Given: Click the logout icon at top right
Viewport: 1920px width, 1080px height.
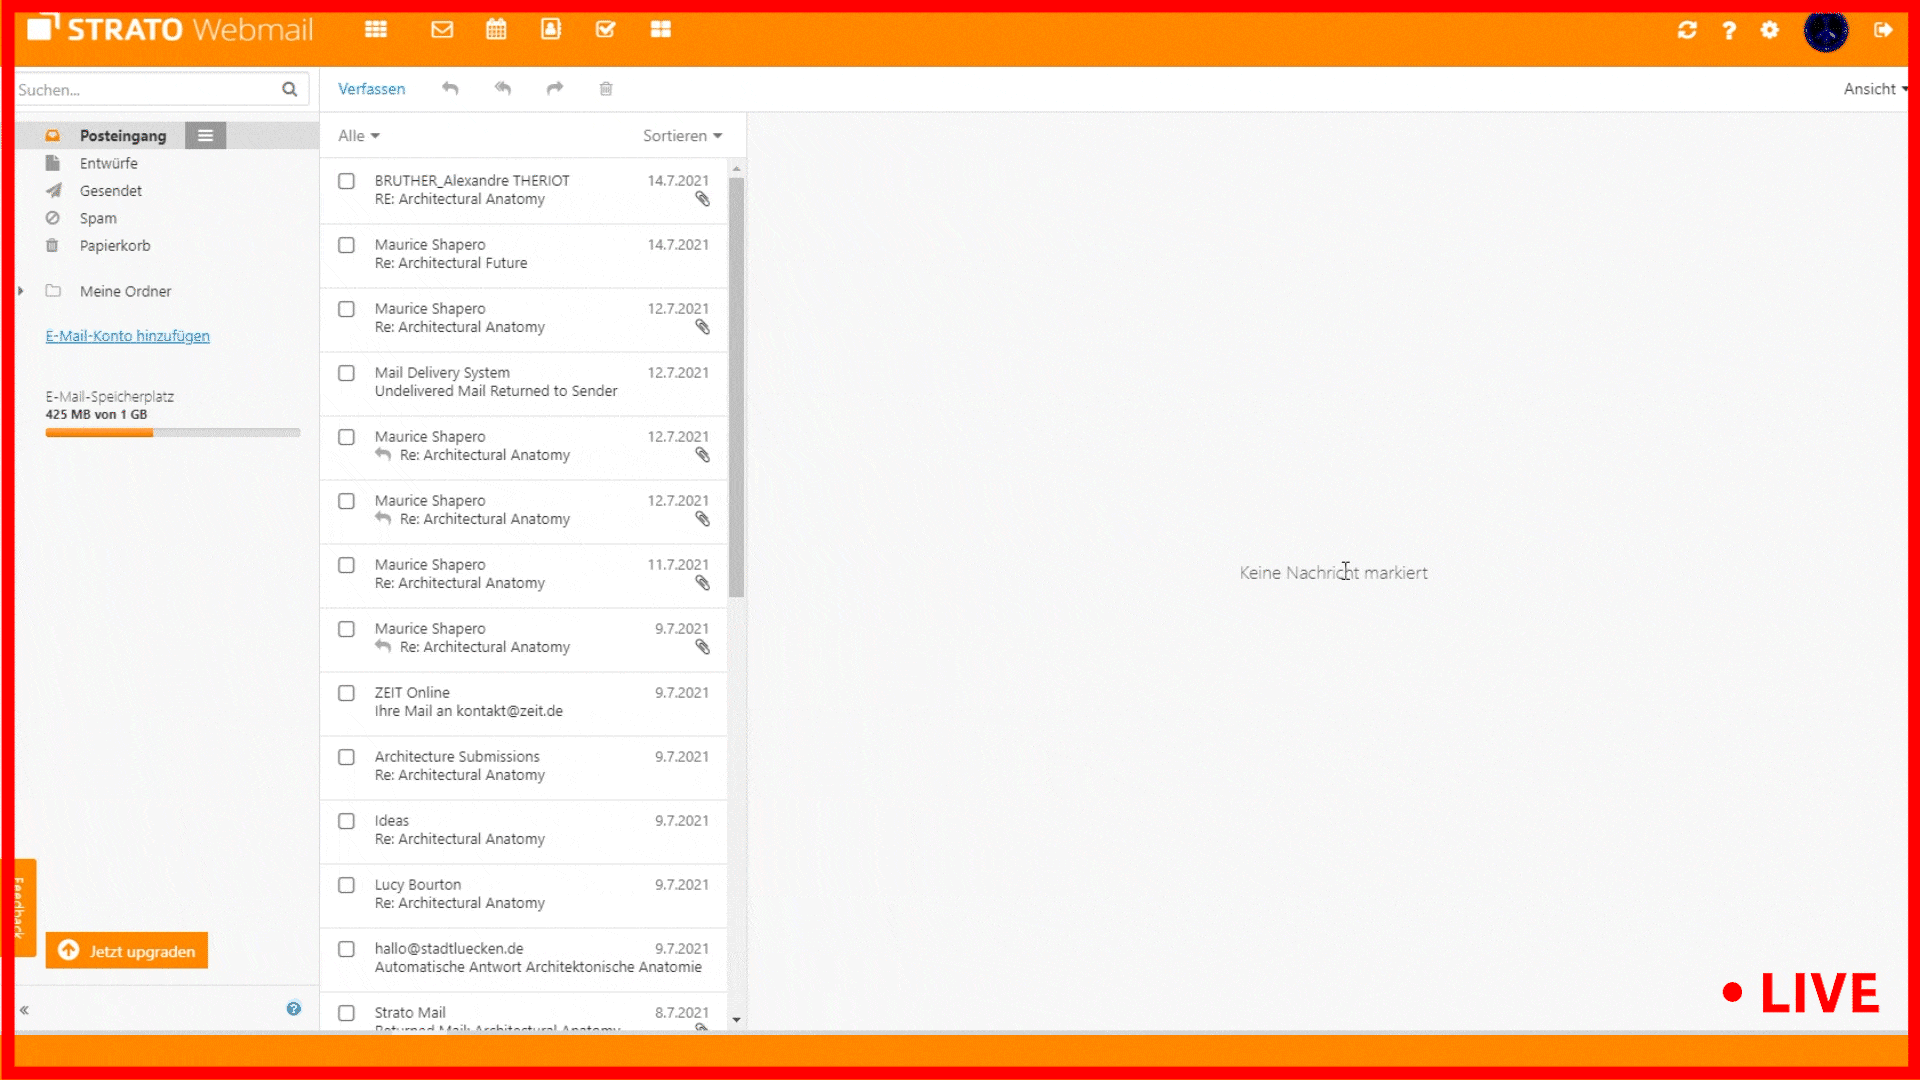Looking at the screenshot, I should (x=1883, y=30).
